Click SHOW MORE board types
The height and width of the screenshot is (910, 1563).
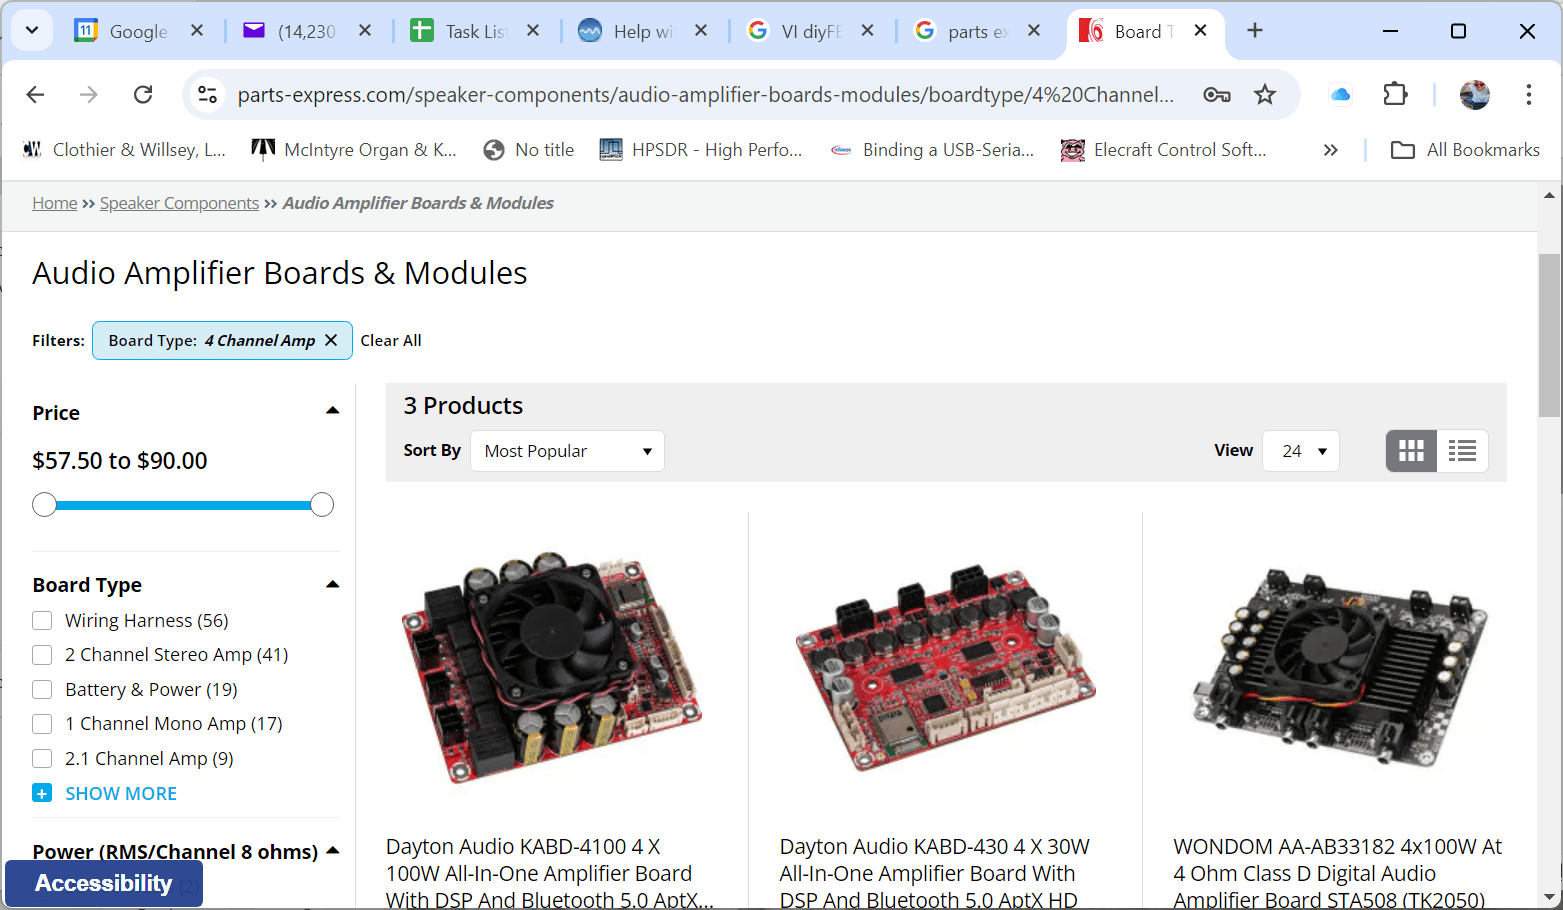[121, 793]
